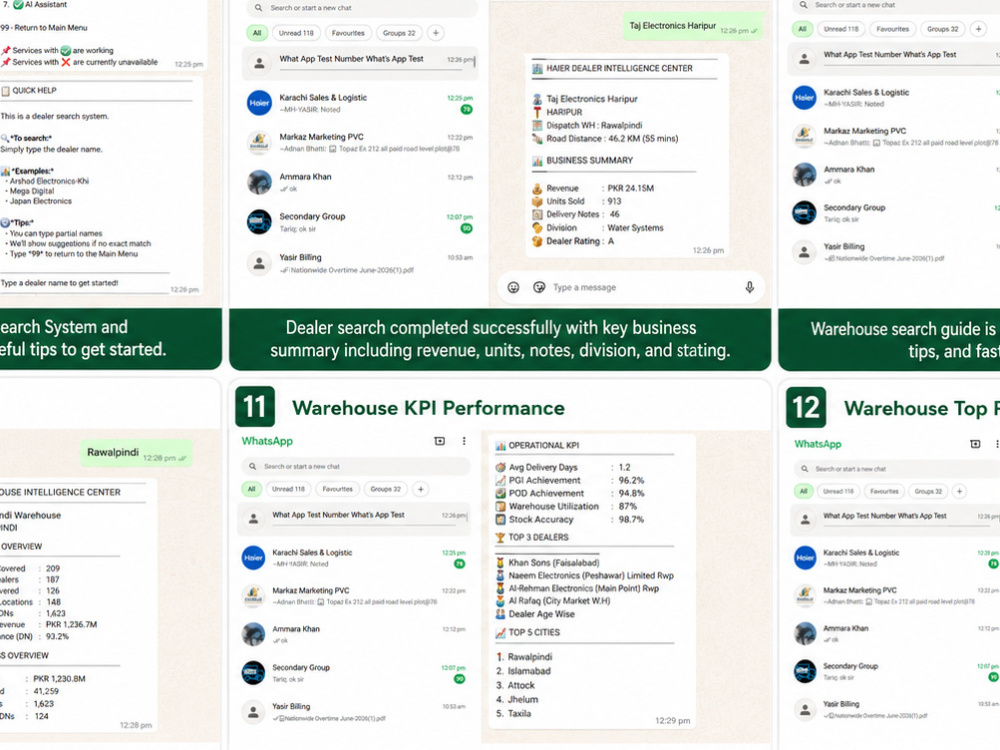
Task: Click Markaz Marketing avatar in panel 11
Action: 253,596
